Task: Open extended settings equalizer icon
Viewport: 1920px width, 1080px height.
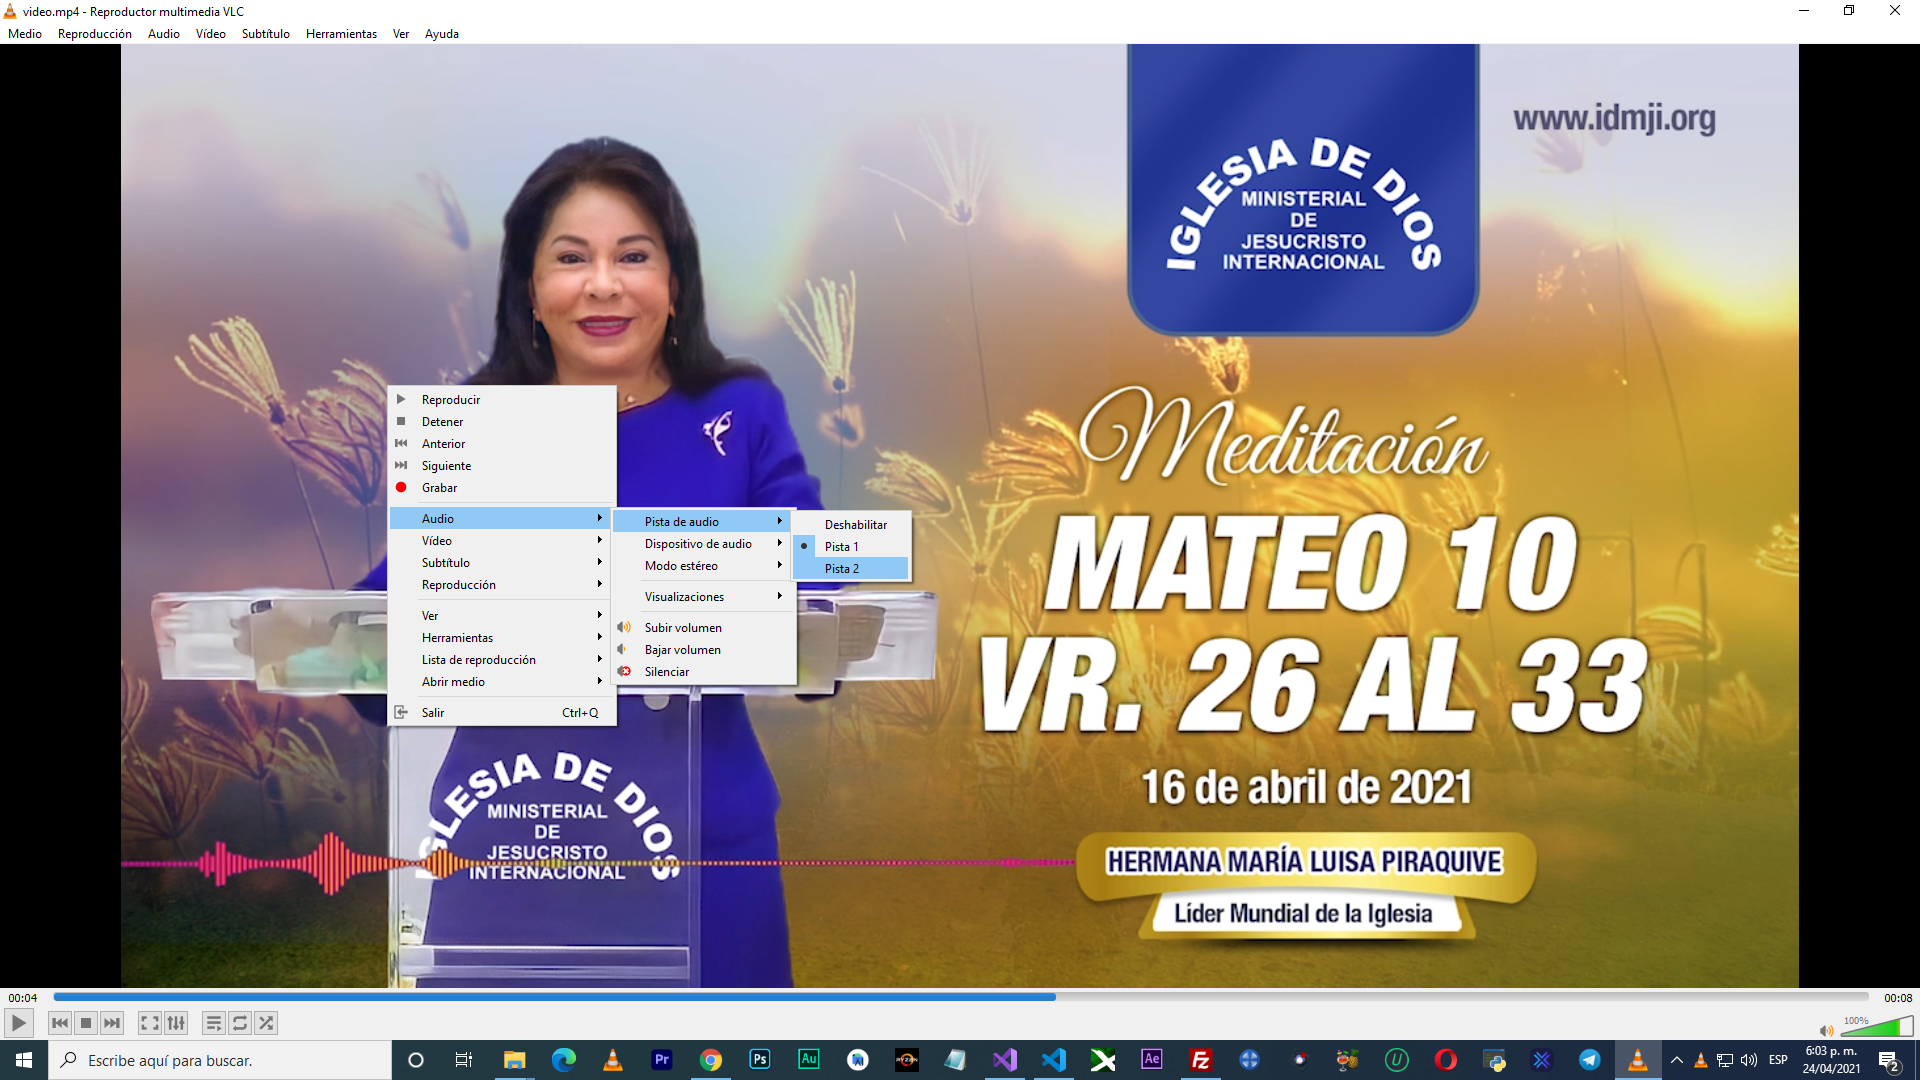Action: coord(176,1023)
